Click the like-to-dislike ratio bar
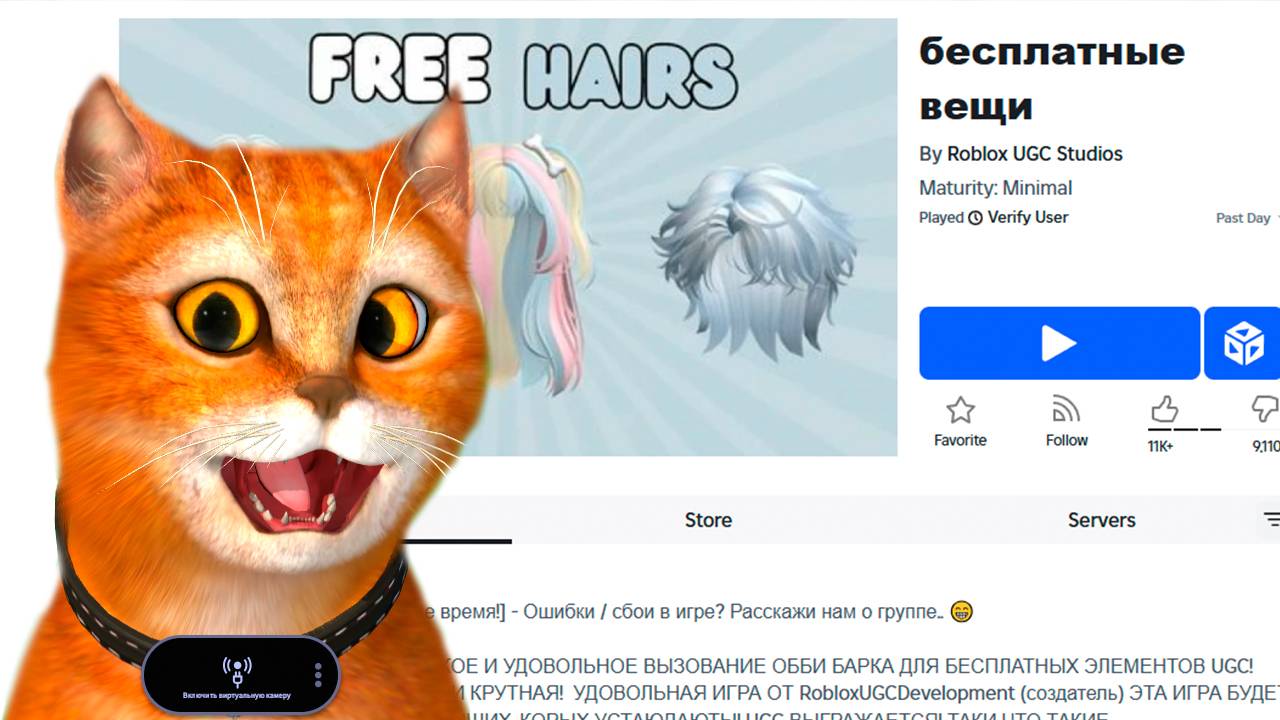This screenshot has width=1280, height=720. 1184,429
